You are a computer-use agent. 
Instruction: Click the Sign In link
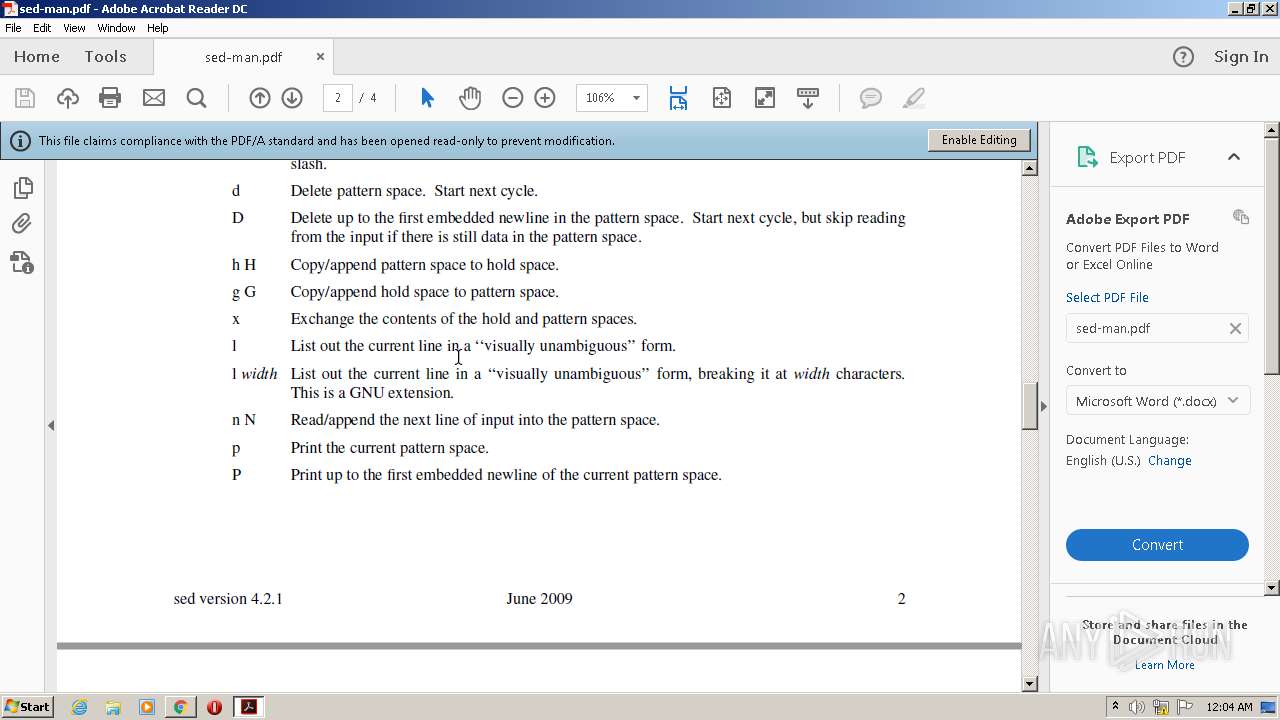1241,57
